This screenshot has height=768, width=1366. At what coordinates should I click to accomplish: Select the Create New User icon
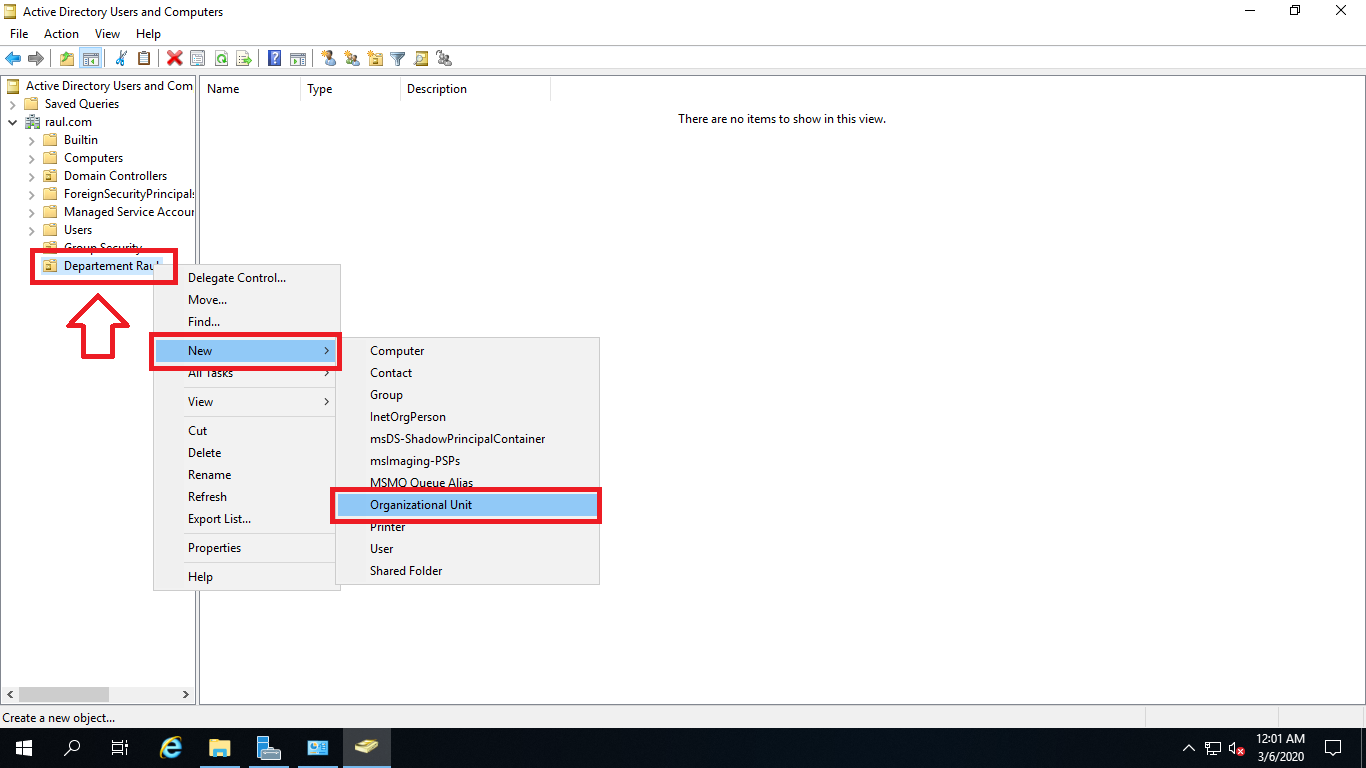[x=329, y=57]
